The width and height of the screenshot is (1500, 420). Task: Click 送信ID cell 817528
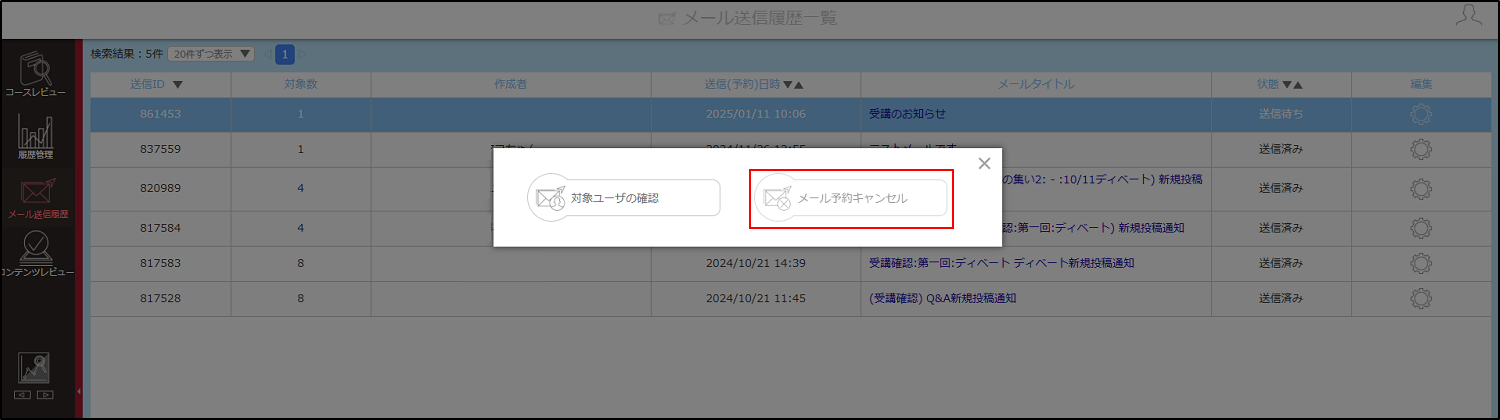point(160,298)
